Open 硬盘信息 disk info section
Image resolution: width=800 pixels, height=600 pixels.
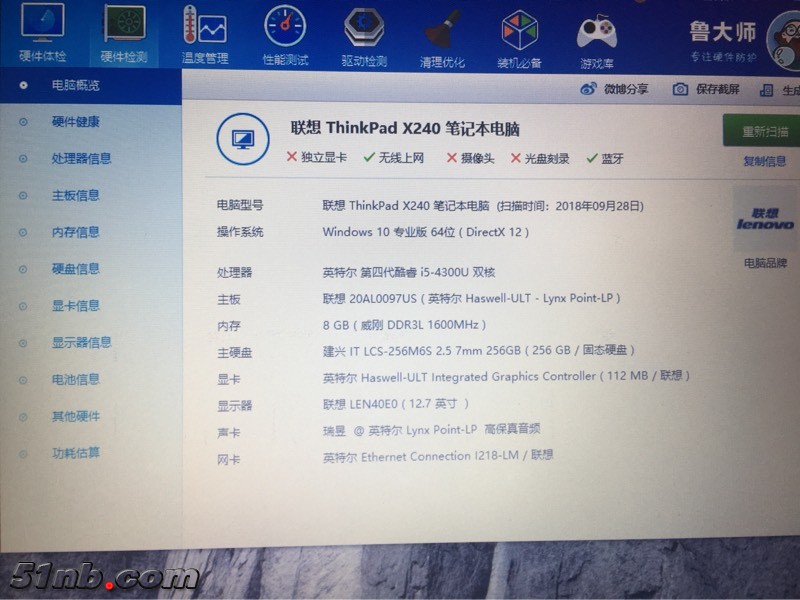pyautogui.click(x=76, y=268)
